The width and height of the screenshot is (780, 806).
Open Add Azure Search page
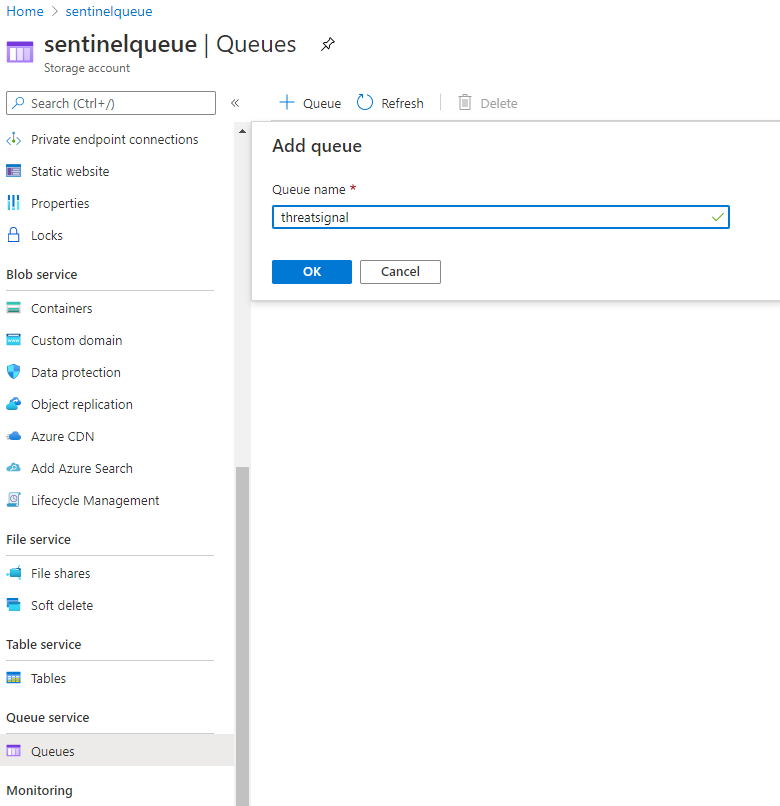coord(82,468)
